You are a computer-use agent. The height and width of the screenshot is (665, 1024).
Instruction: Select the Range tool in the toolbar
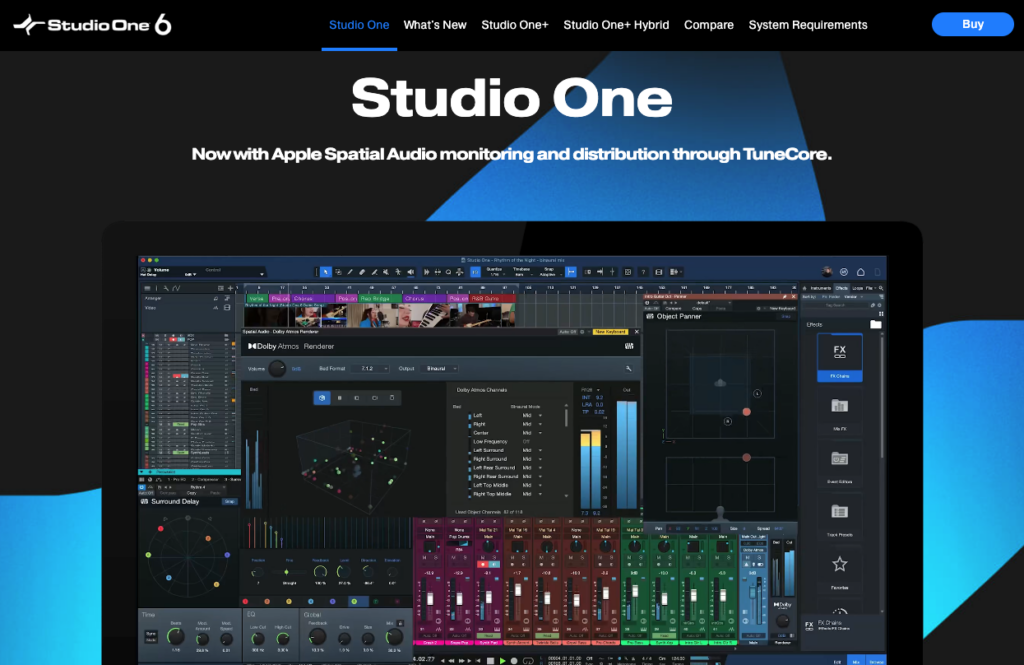tap(338, 272)
